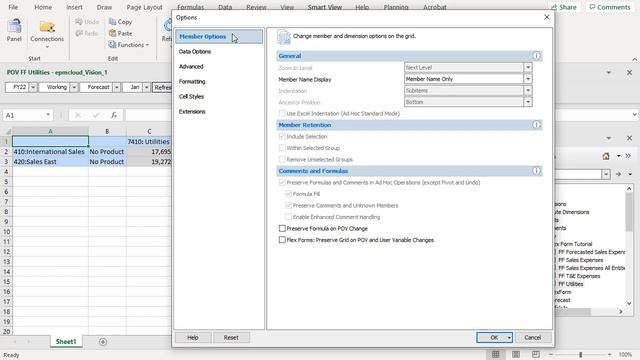The height and width of the screenshot is (360, 640).
Task: Toggle Formula Fill checkbox
Action: pos(289,194)
